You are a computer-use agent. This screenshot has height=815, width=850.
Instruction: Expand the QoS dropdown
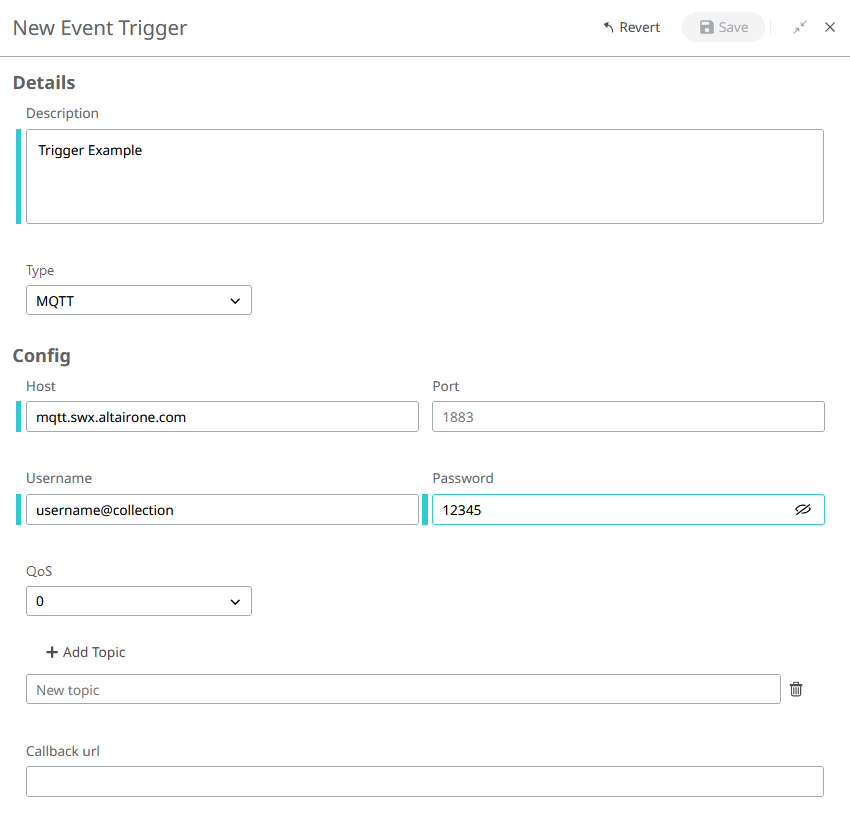click(x=138, y=601)
